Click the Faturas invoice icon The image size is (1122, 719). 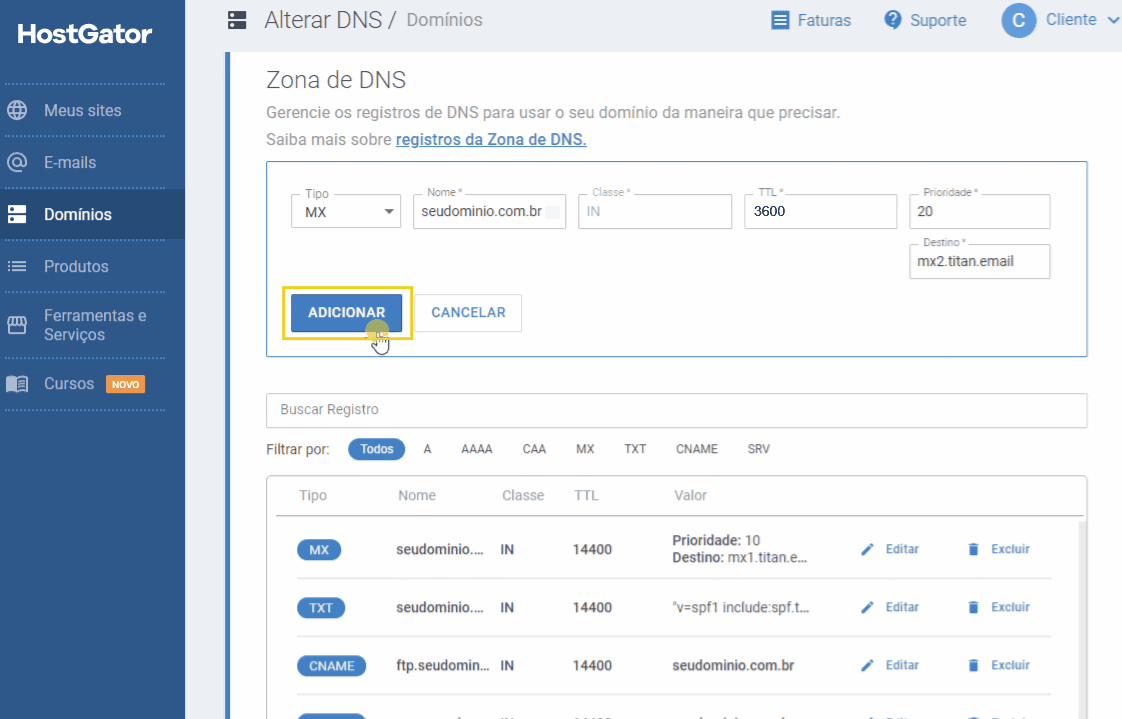coord(780,20)
